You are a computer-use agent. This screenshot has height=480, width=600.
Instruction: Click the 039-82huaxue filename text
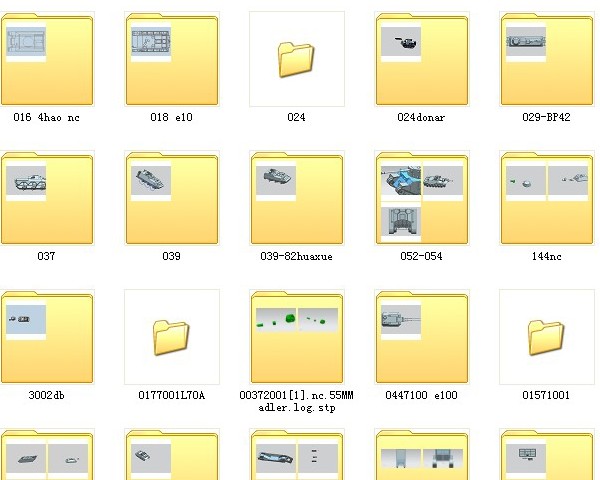point(296,256)
